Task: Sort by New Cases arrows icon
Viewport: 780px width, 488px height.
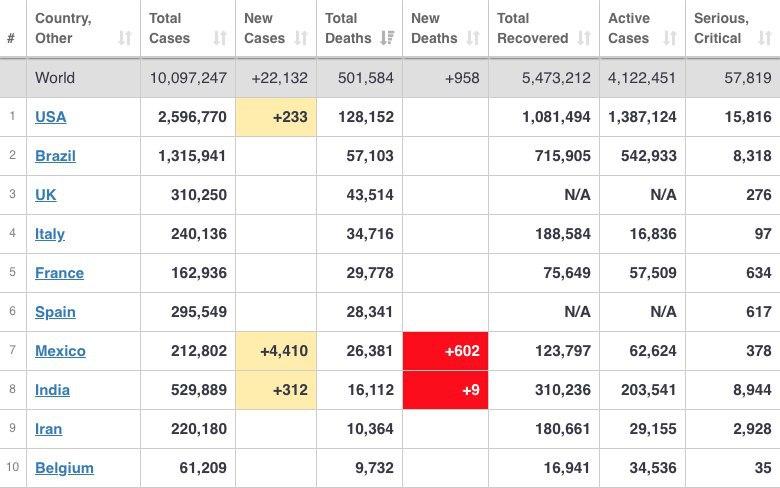Action: [x=301, y=38]
